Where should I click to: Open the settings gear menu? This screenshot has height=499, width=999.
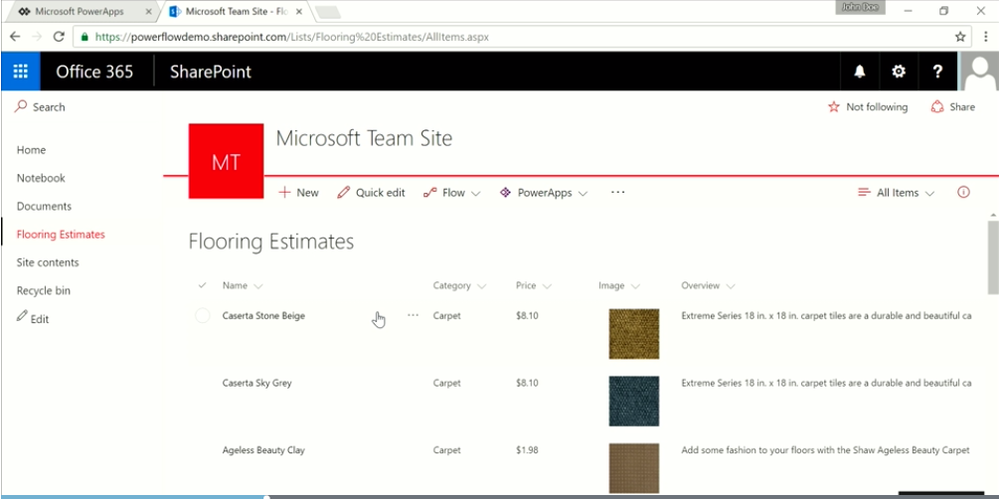[x=898, y=71]
